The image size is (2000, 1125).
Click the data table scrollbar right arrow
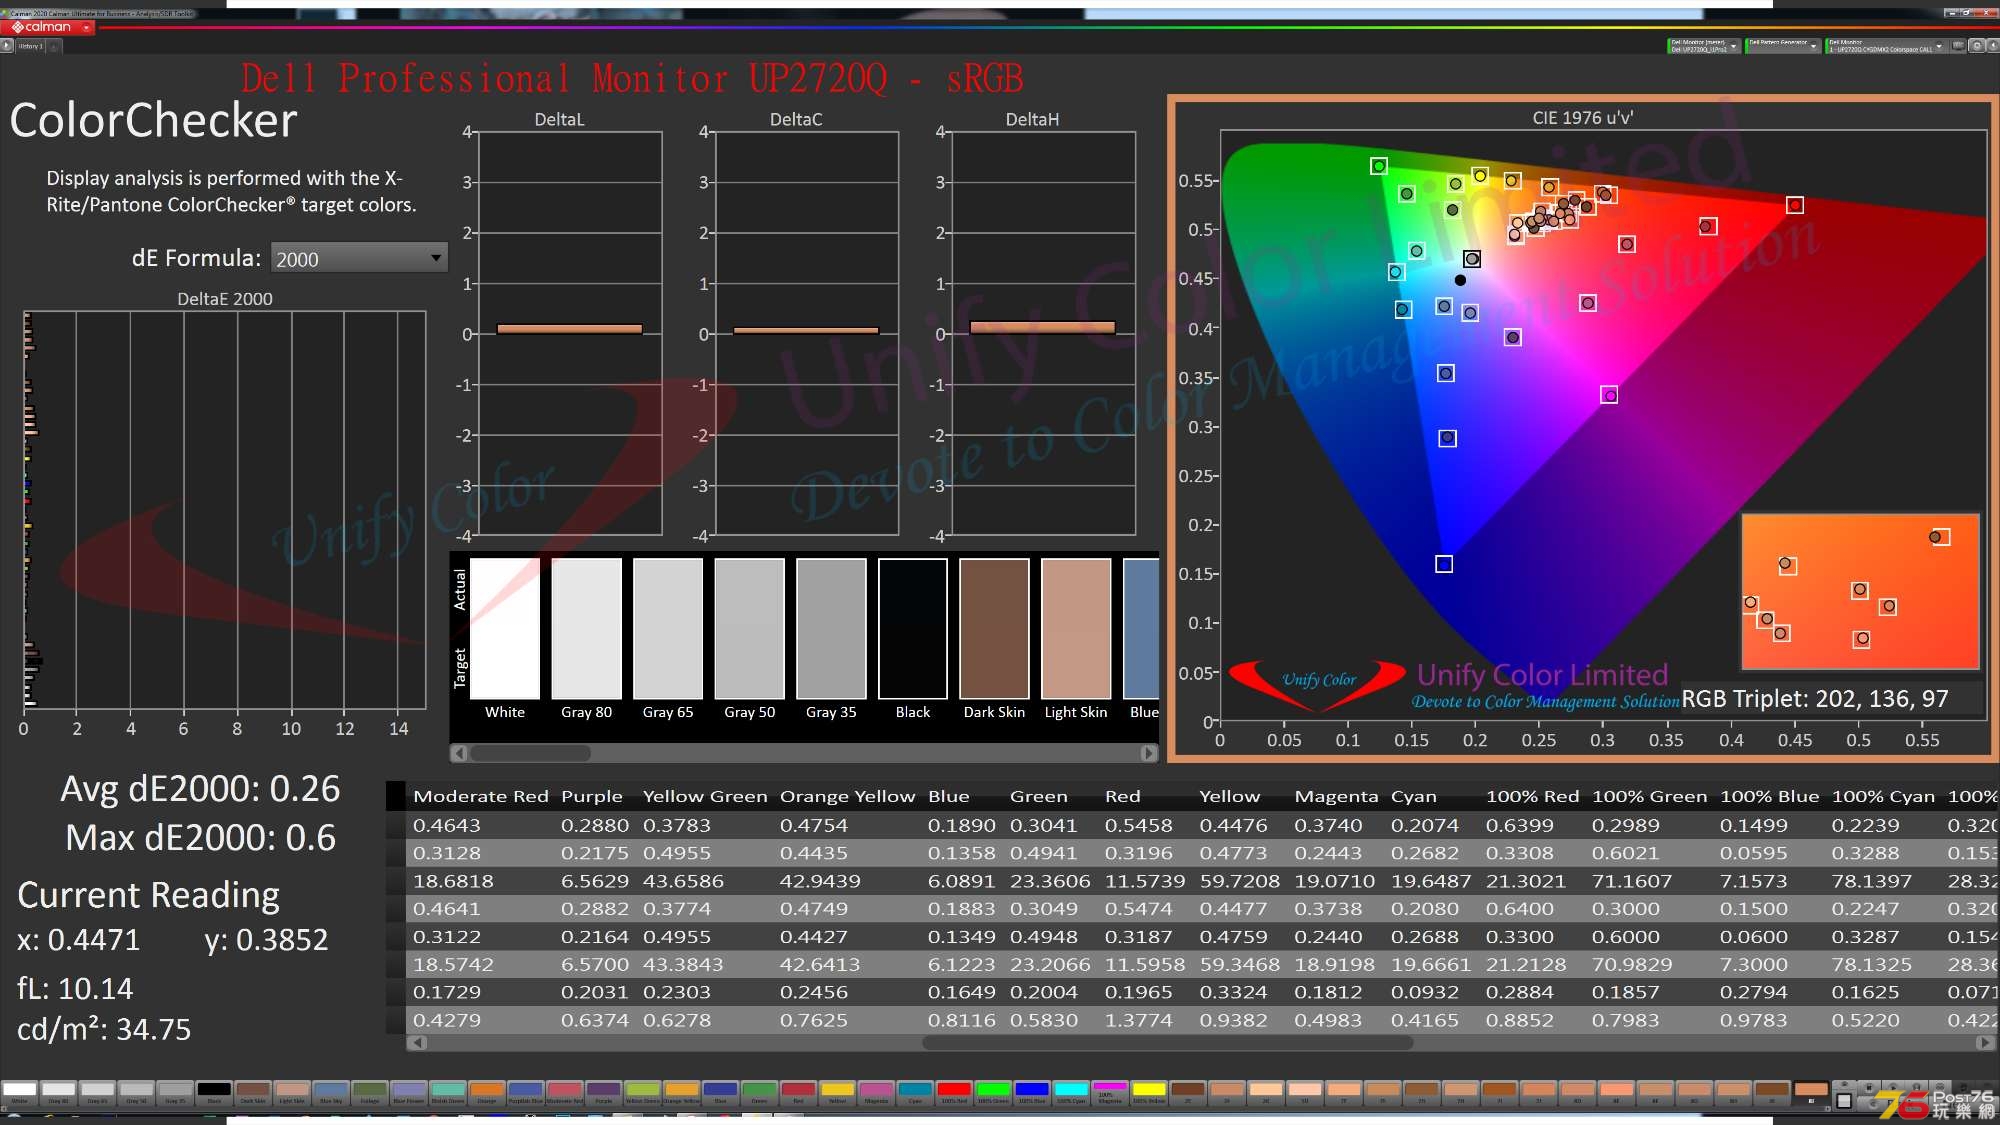(1984, 1043)
